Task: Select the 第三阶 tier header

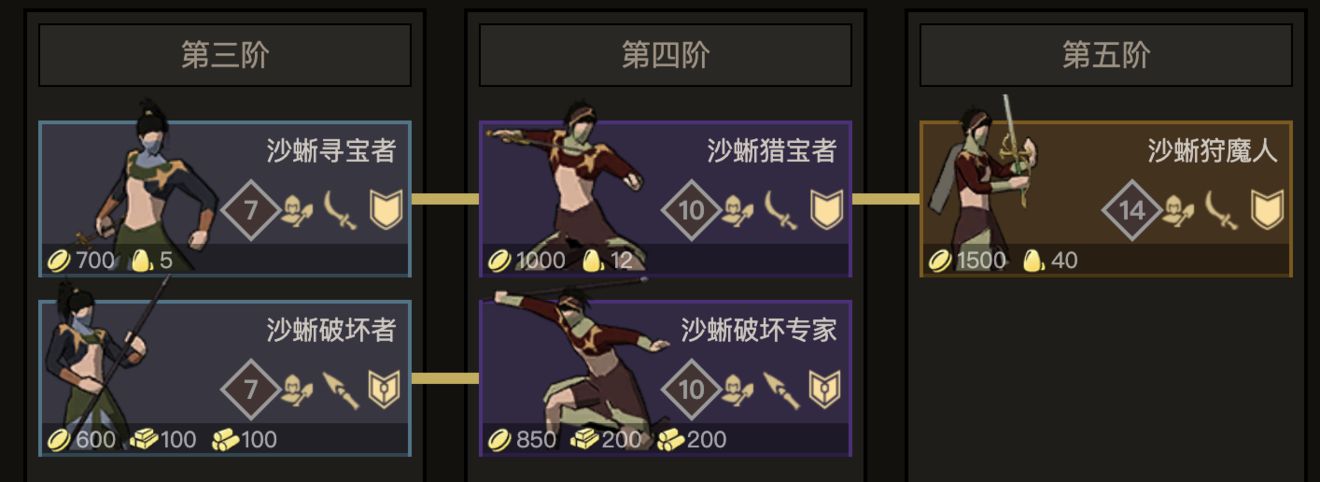Action: (225, 55)
